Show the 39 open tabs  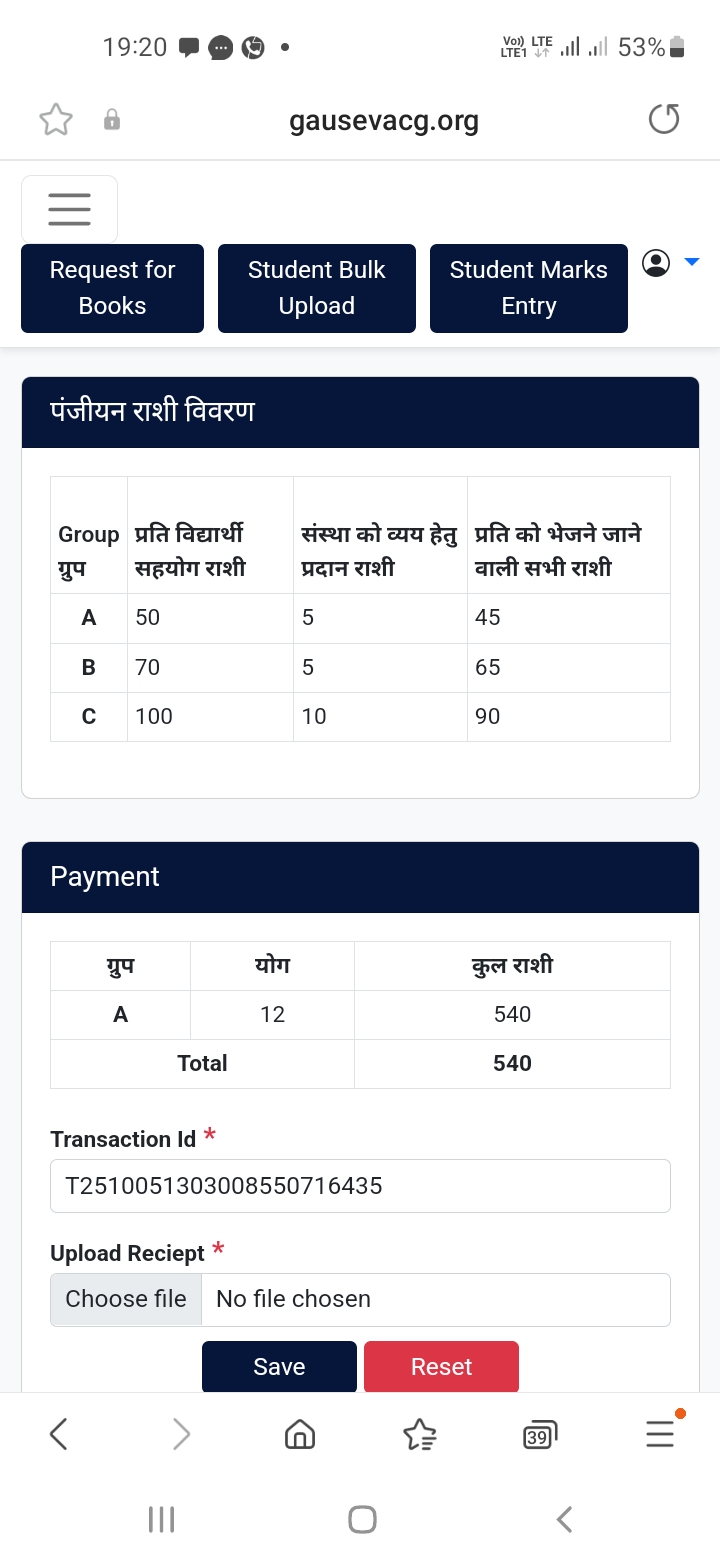click(540, 1435)
